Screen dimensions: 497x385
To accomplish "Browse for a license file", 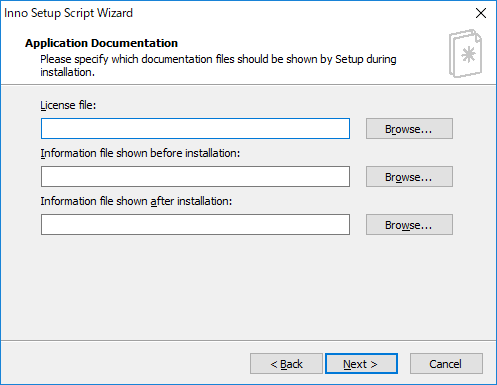I will click(409, 128).
